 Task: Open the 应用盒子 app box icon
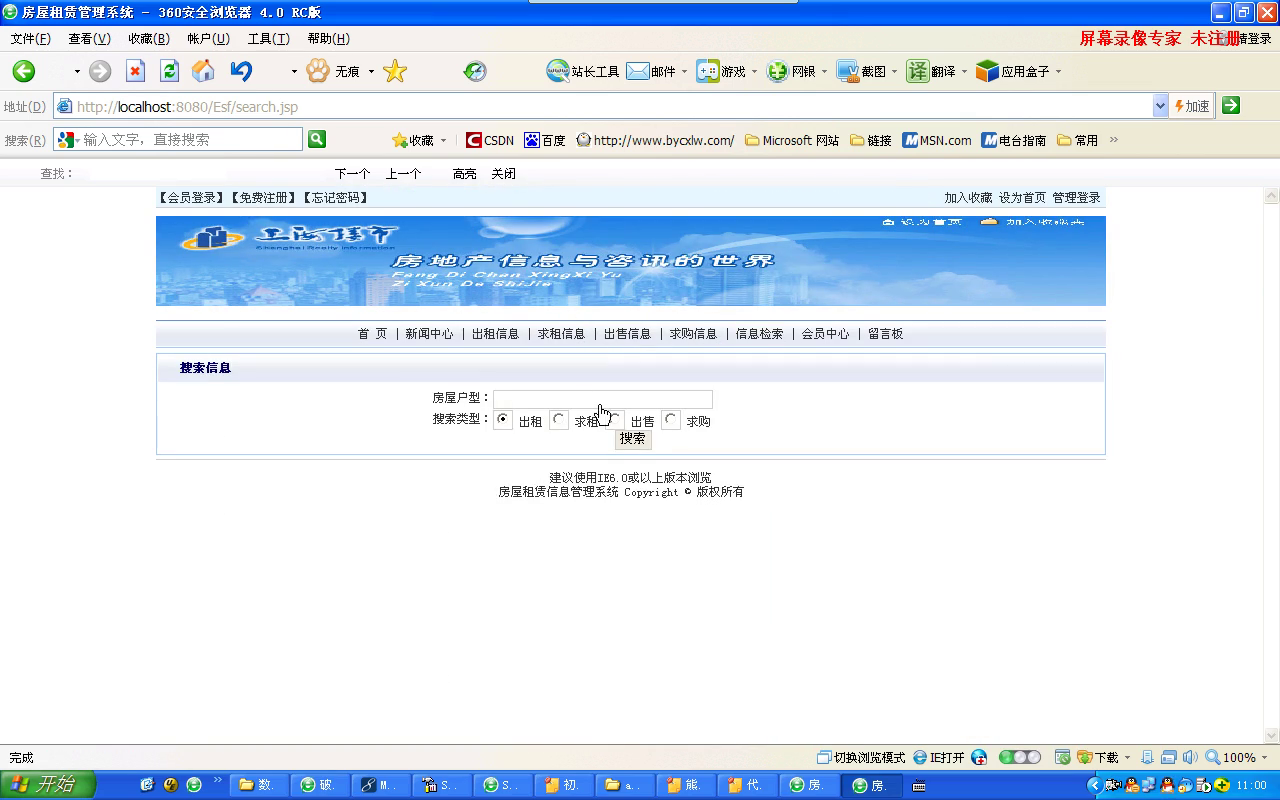(x=988, y=71)
